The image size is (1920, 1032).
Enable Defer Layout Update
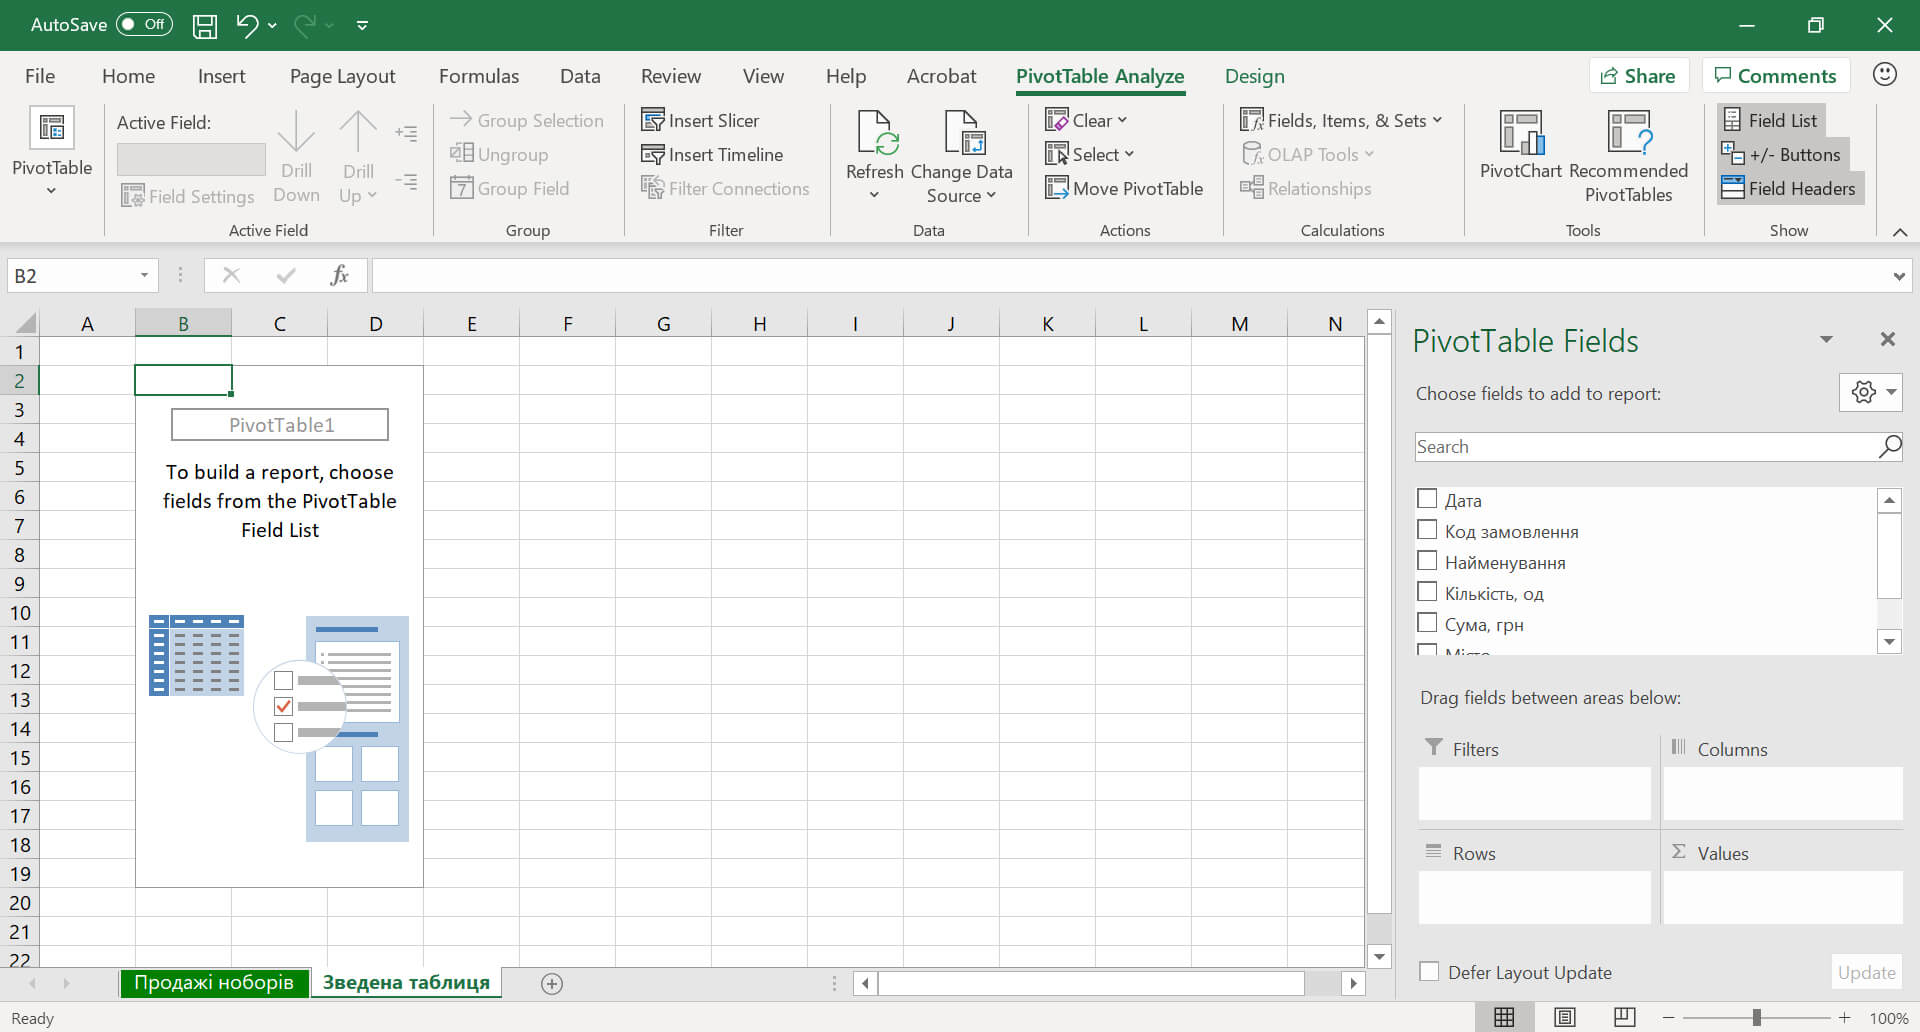coord(1428,971)
